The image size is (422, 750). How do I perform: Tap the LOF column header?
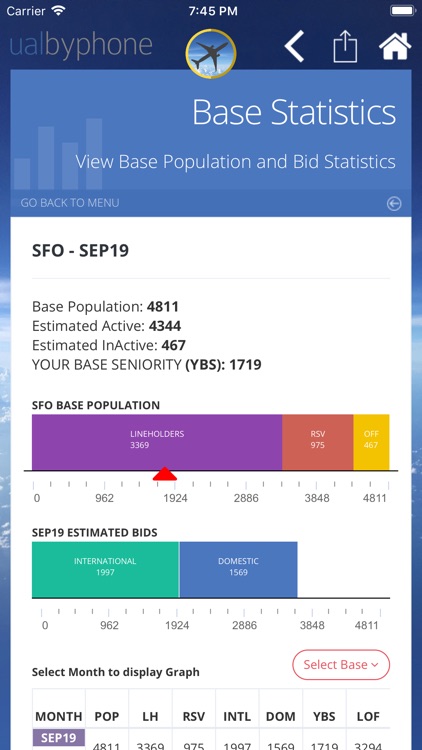coord(368,717)
